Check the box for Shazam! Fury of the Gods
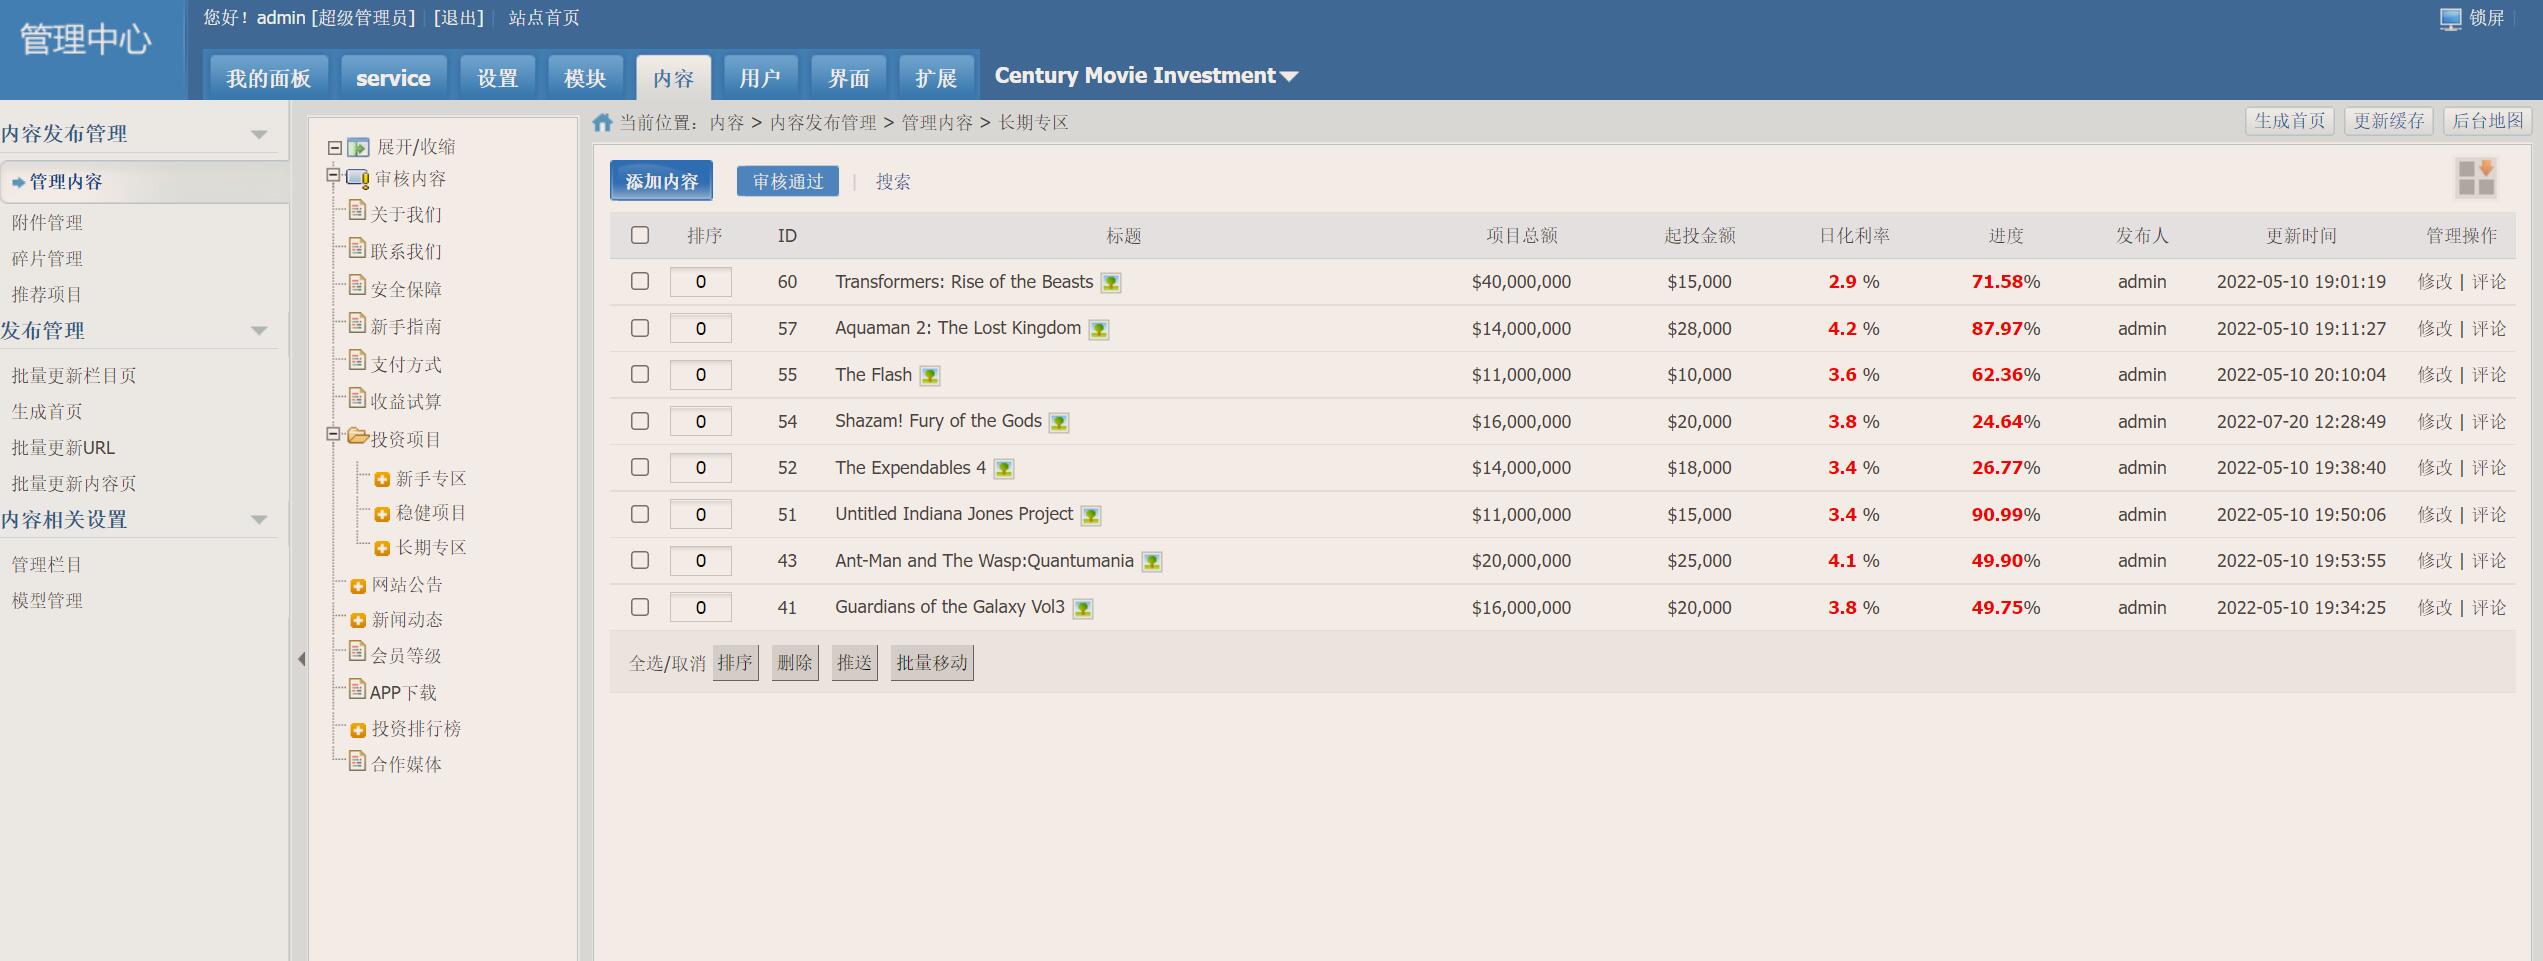Screen dimensions: 2543x961 (x=640, y=421)
